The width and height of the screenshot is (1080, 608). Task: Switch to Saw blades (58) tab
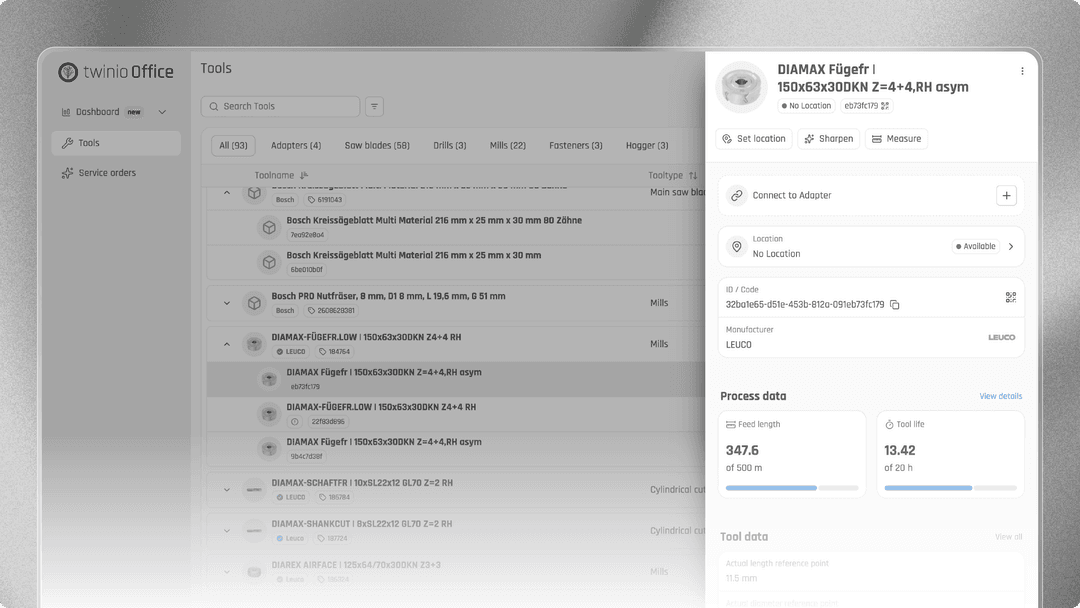click(x=377, y=145)
